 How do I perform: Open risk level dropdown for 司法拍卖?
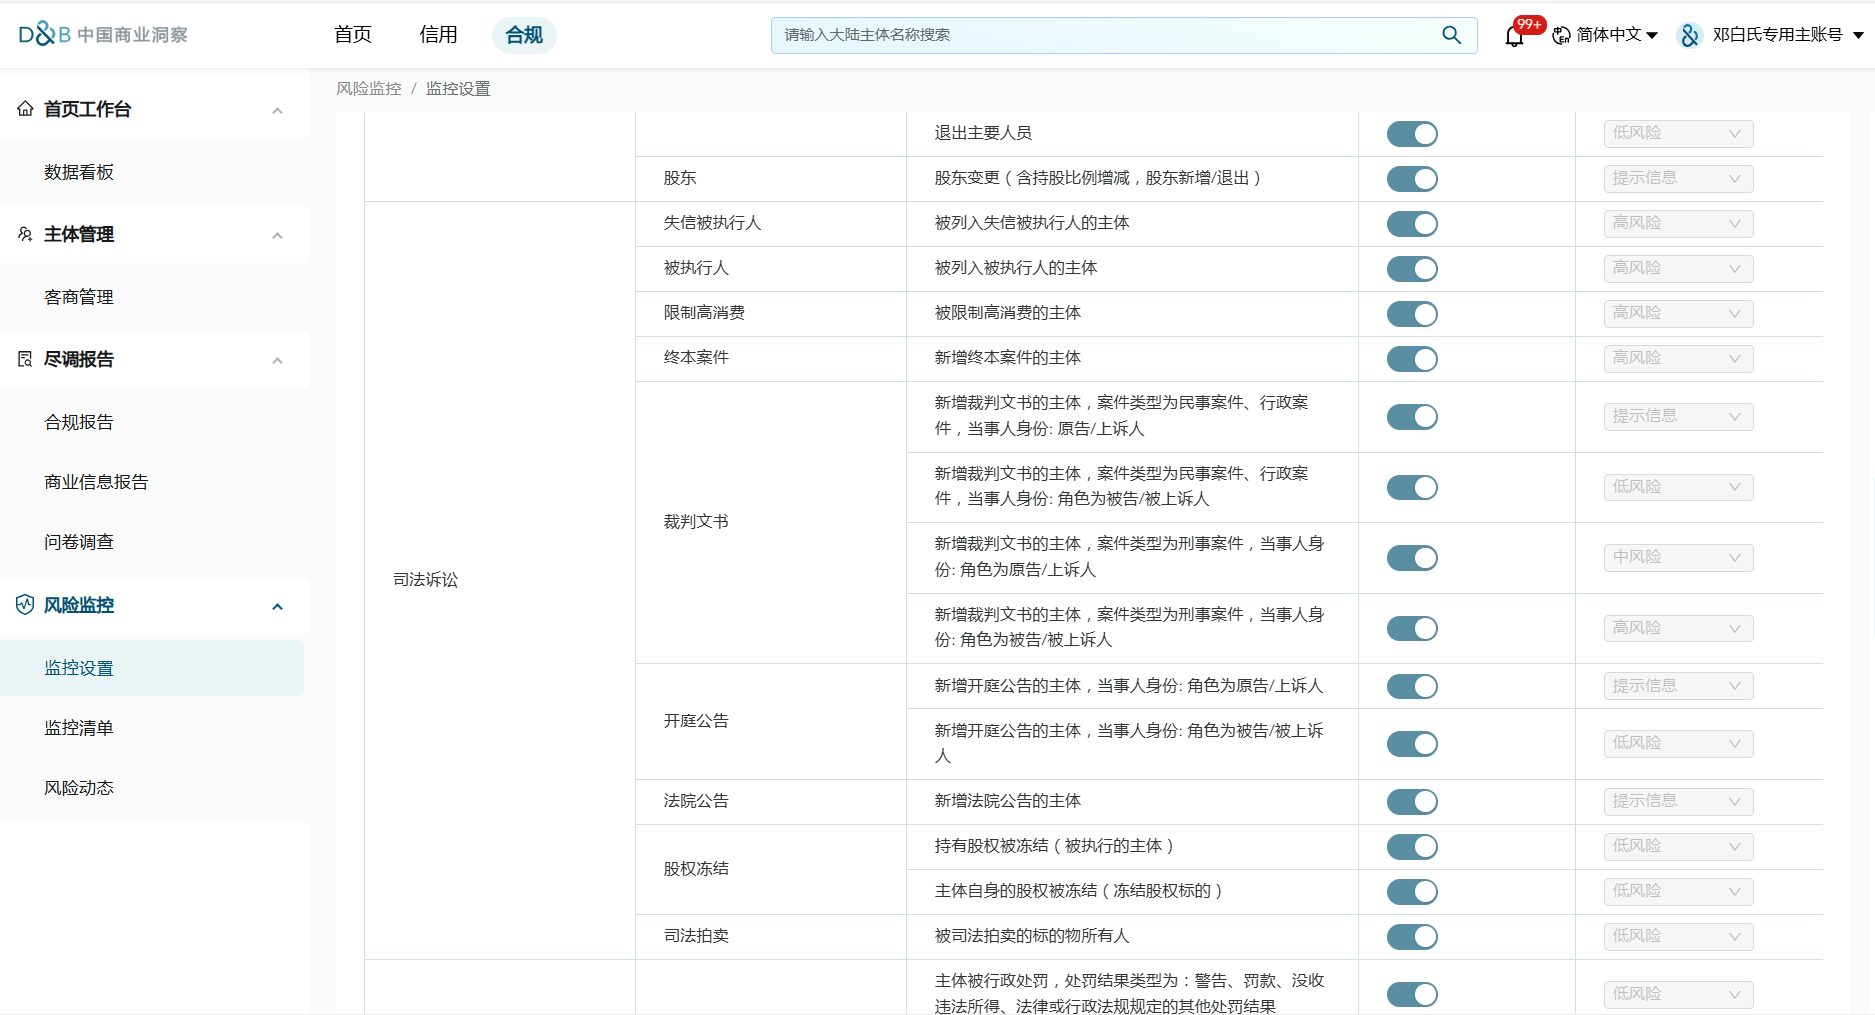[x=1678, y=937]
